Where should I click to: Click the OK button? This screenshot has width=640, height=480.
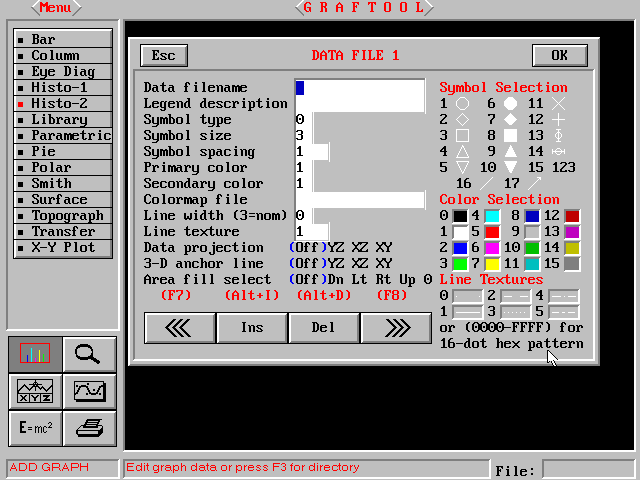pyautogui.click(x=560, y=55)
